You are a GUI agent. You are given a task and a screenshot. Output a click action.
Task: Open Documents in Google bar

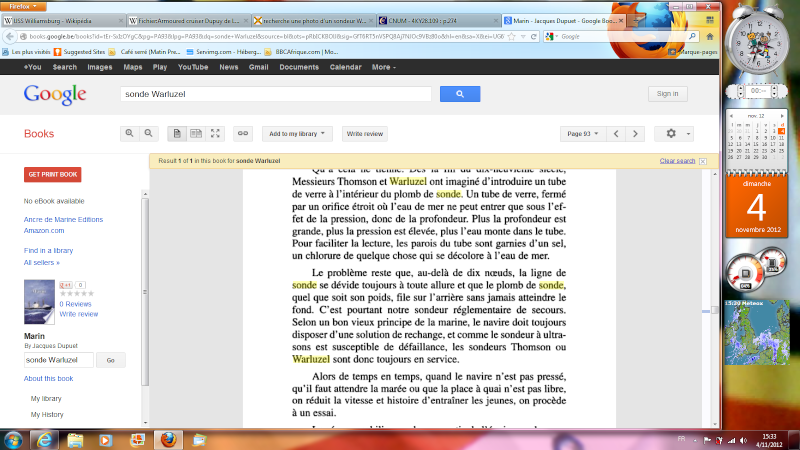tap(299, 67)
